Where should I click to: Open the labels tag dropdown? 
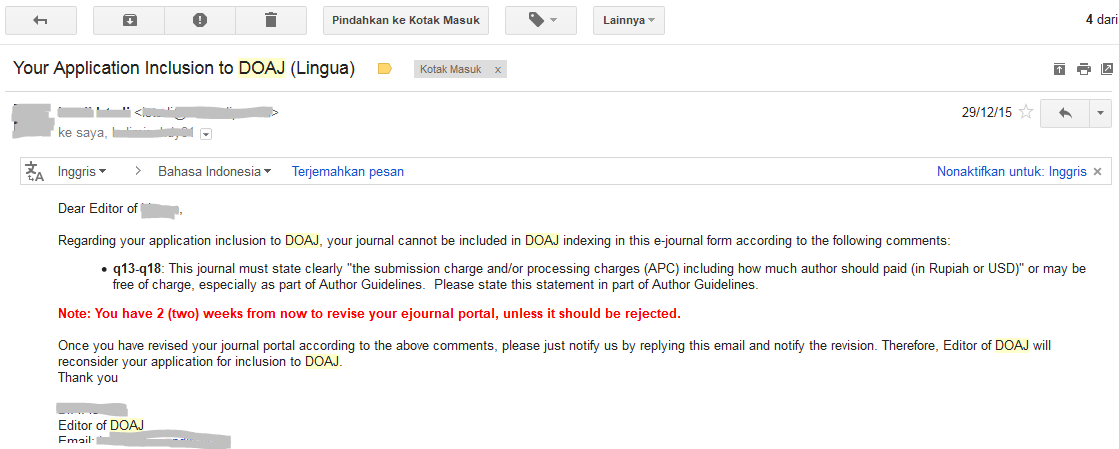[540, 20]
